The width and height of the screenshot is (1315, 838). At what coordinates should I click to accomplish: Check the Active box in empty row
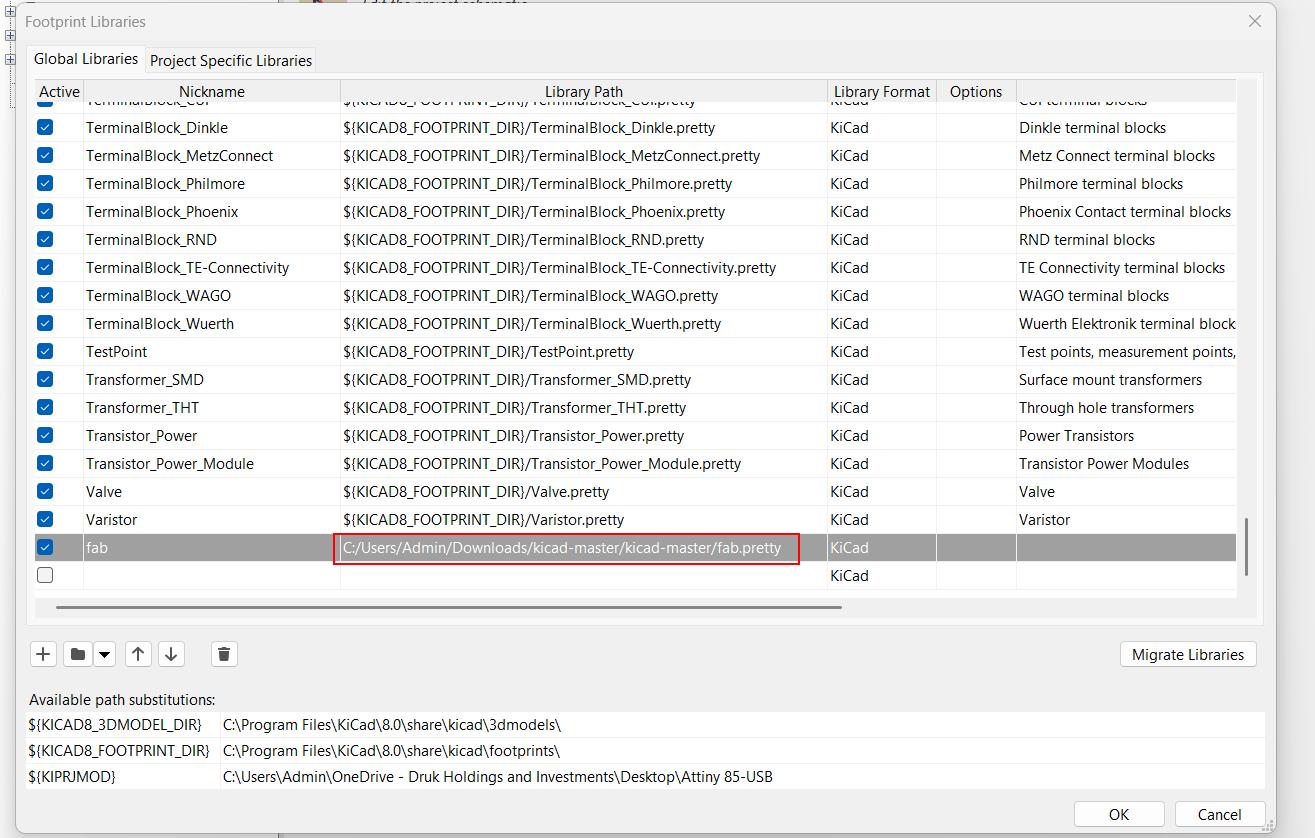coord(45,575)
